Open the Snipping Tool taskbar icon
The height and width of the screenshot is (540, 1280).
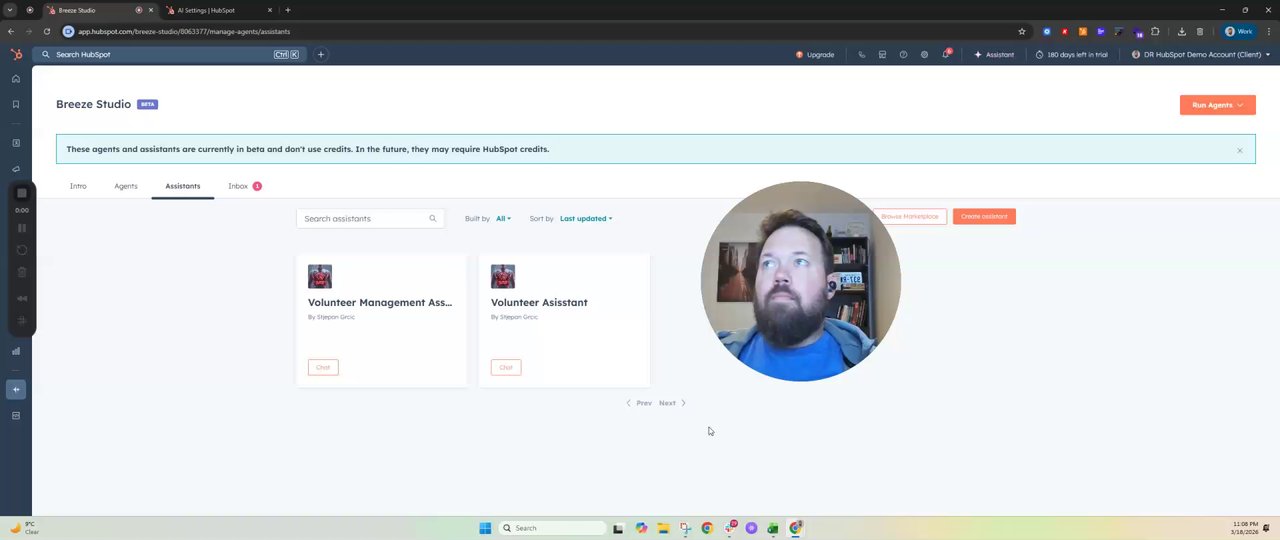685,528
